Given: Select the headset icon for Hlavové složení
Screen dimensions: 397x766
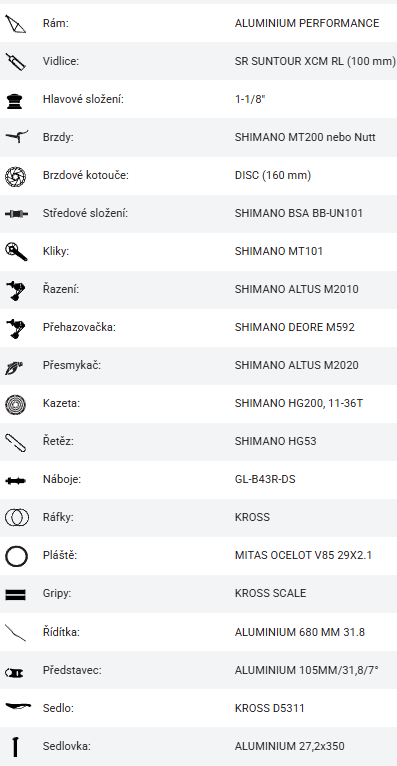Looking at the screenshot, I should (x=15, y=100).
